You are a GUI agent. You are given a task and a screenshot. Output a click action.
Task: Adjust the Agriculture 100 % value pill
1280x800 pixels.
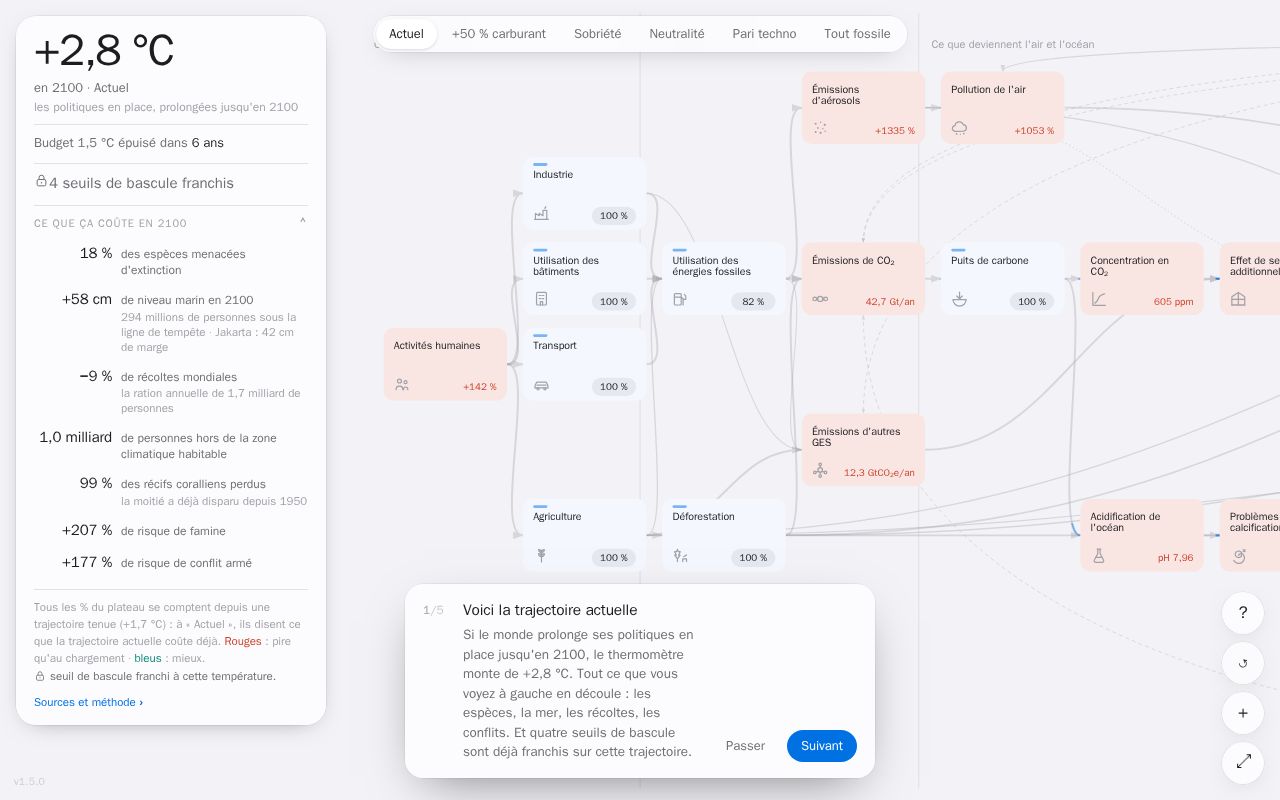(x=614, y=558)
